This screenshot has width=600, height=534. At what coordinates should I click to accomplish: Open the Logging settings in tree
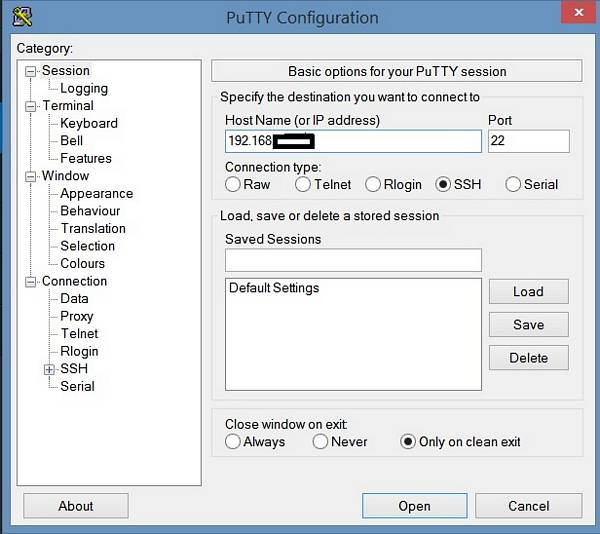[x=84, y=88]
